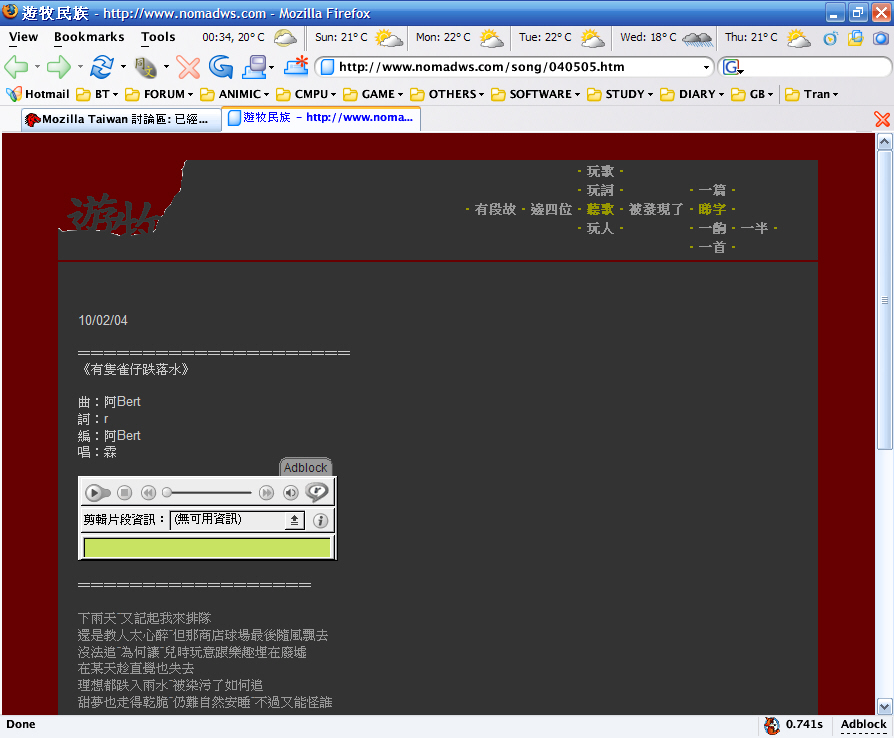Image resolution: width=894 pixels, height=738 pixels.
Task: Click the Google G search engine icon
Action: click(732, 67)
